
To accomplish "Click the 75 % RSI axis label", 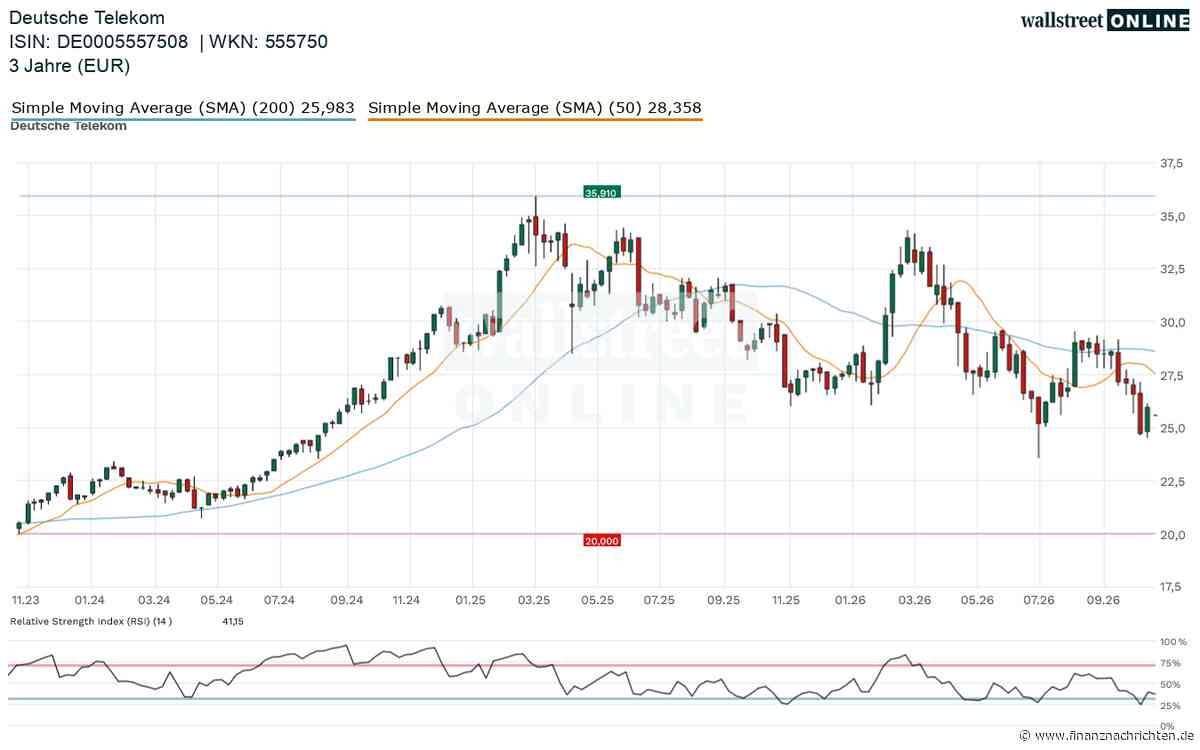I will [1172, 663].
